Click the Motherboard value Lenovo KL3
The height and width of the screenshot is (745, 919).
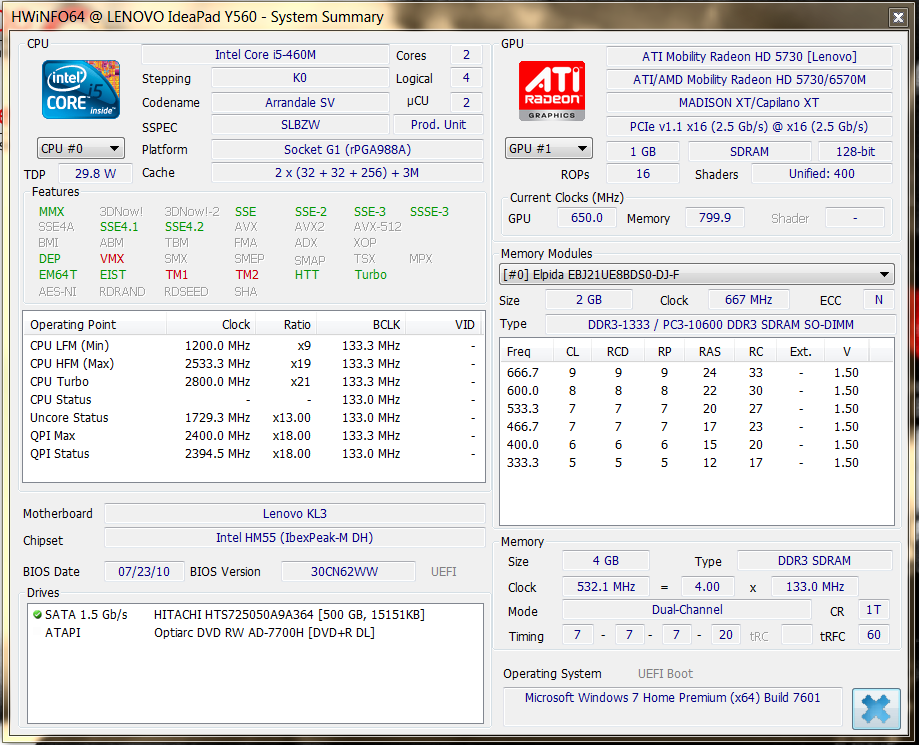(x=295, y=513)
